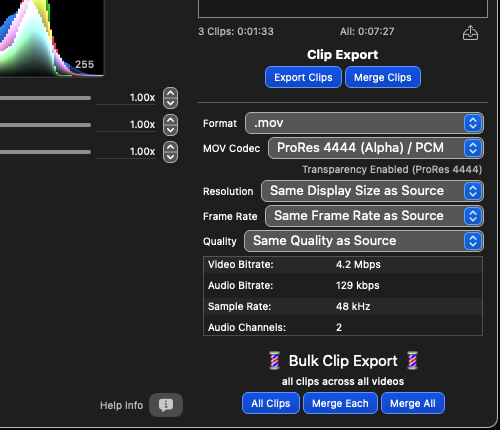Screen dimensions: 500x430
Task: Open the Frame Rate dropdown
Action: pyautogui.click(x=374, y=216)
